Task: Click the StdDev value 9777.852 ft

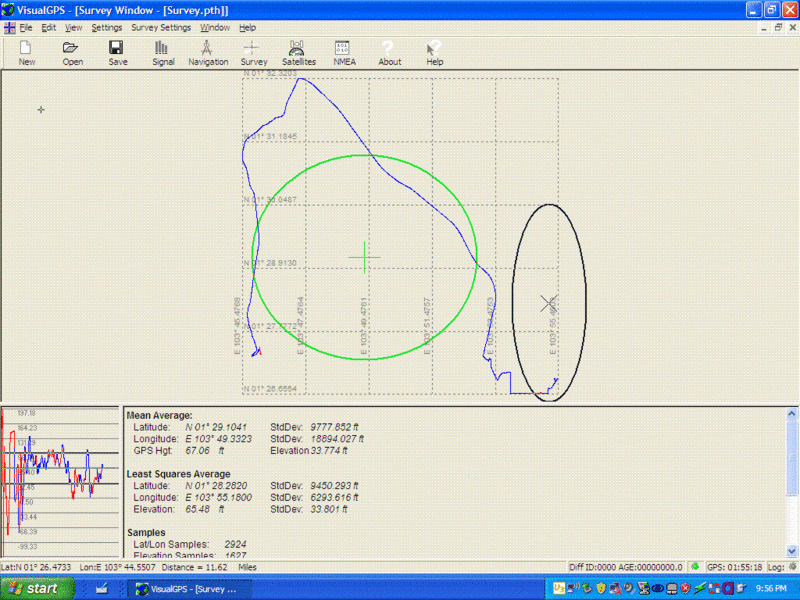Action: (x=334, y=427)
